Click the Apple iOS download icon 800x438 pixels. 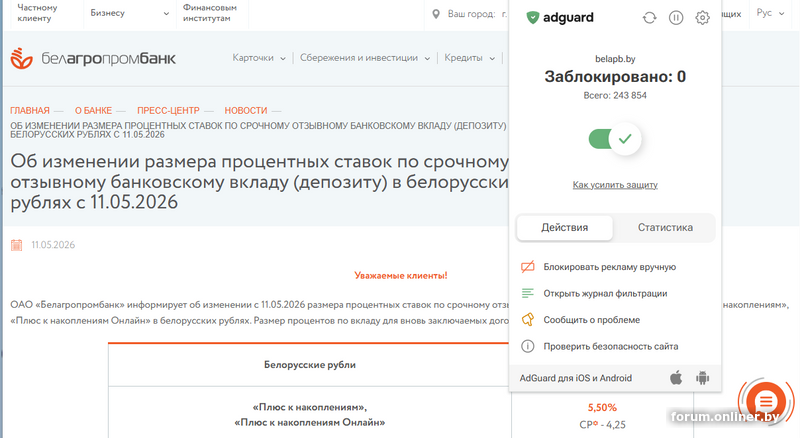pos(676,378)
